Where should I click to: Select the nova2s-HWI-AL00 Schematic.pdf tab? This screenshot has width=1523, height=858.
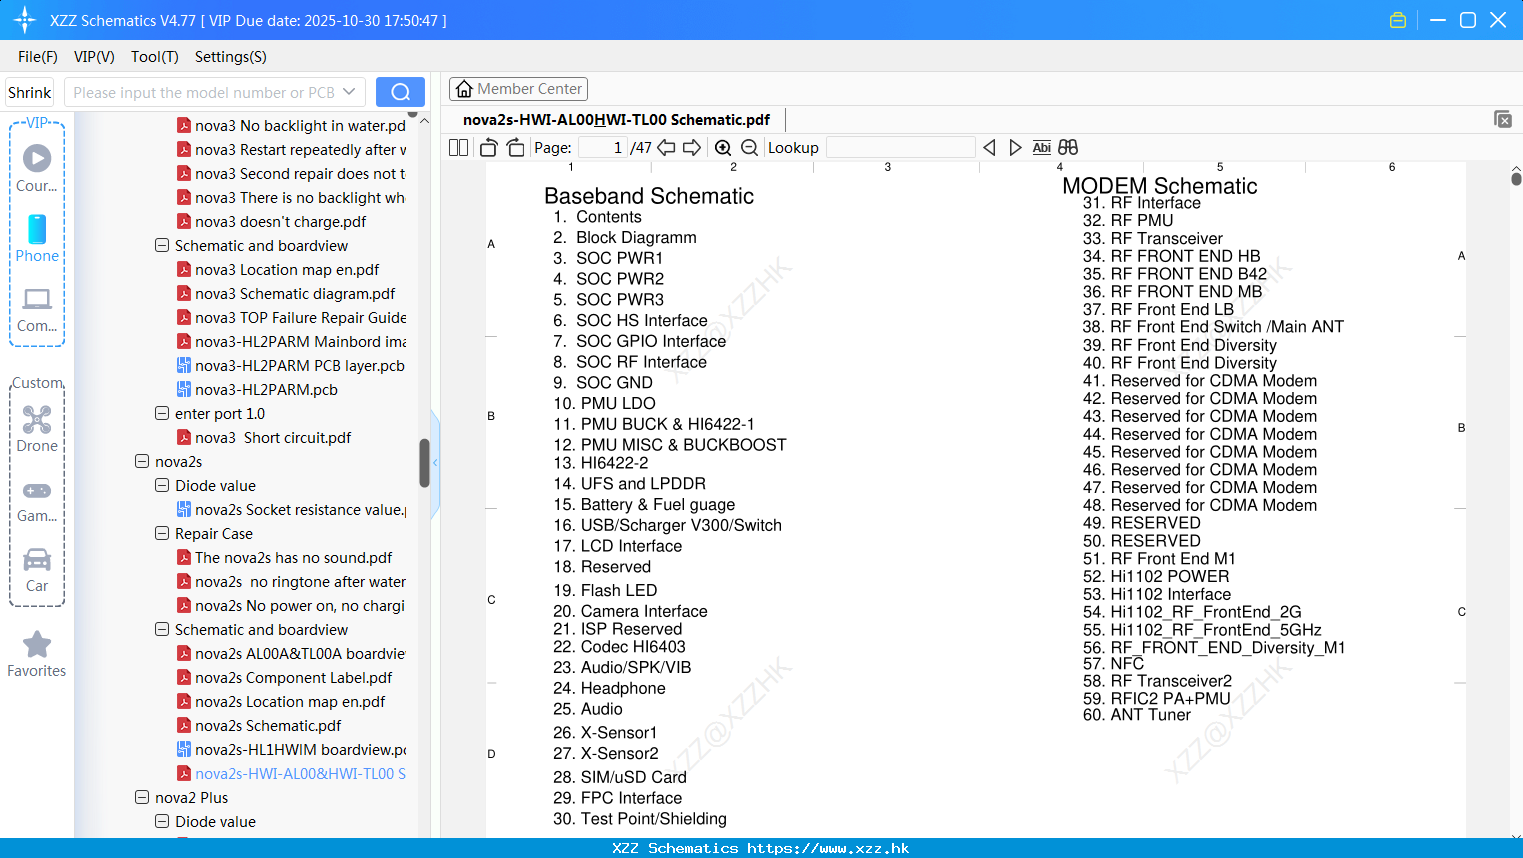616,120
